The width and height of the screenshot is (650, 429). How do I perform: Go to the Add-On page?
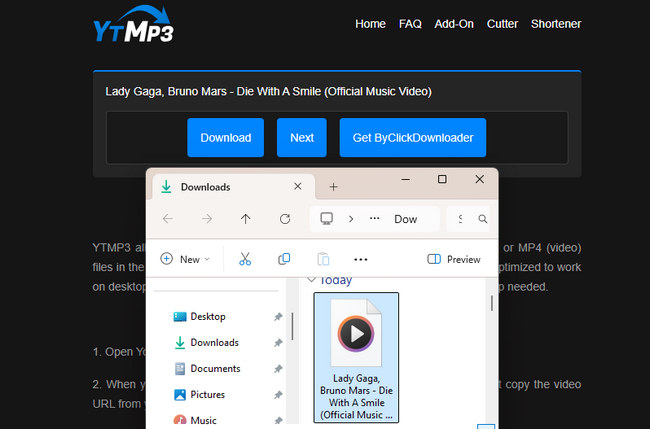coord(454,24)
